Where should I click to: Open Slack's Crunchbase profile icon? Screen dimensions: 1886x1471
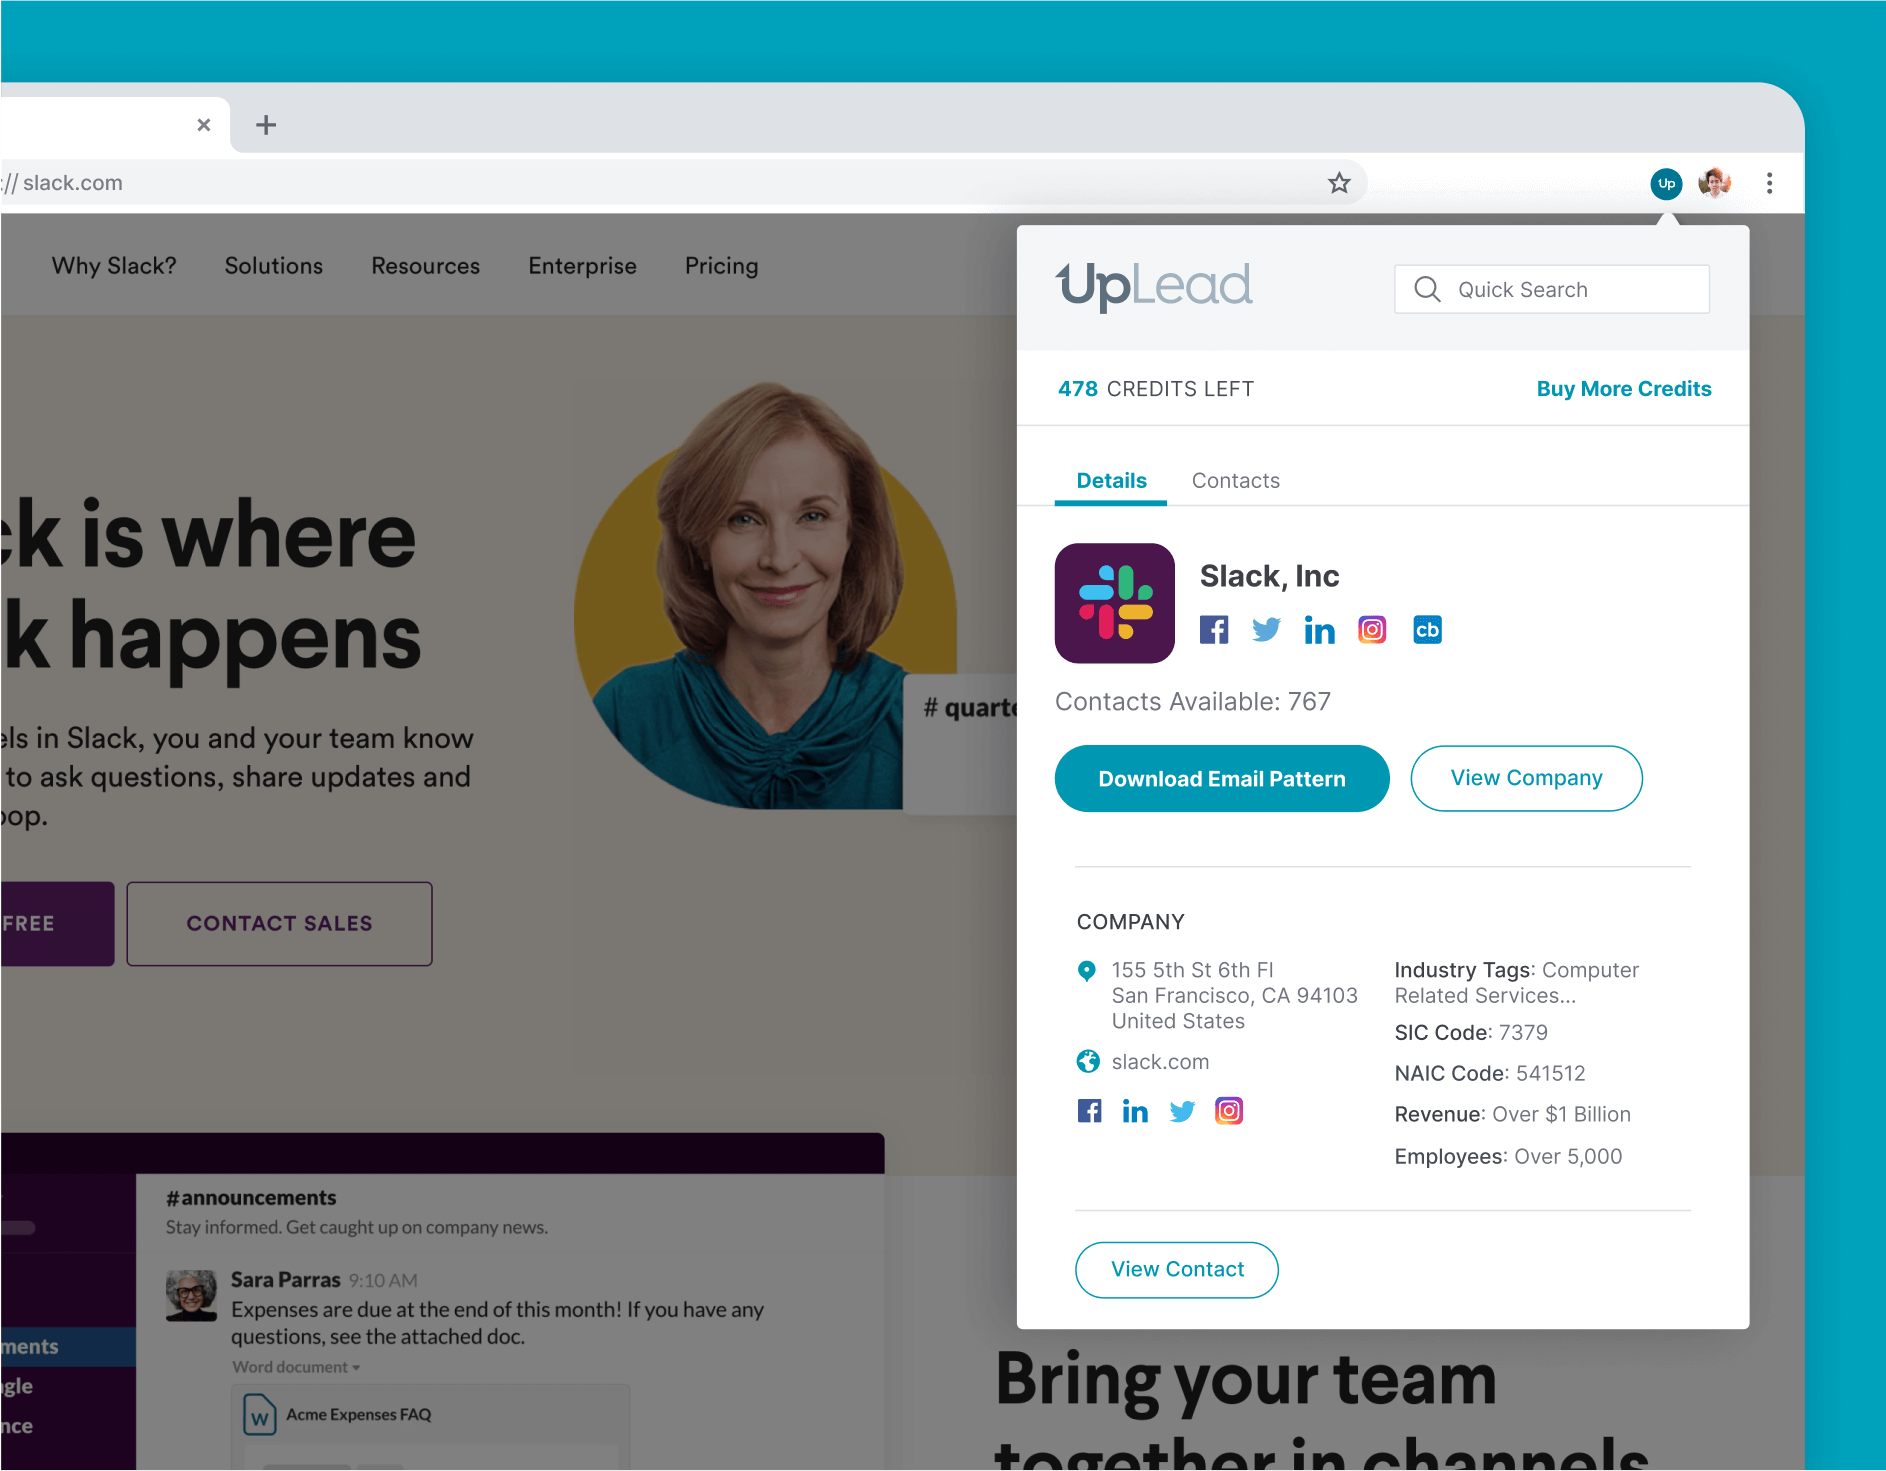[1427, 630]
